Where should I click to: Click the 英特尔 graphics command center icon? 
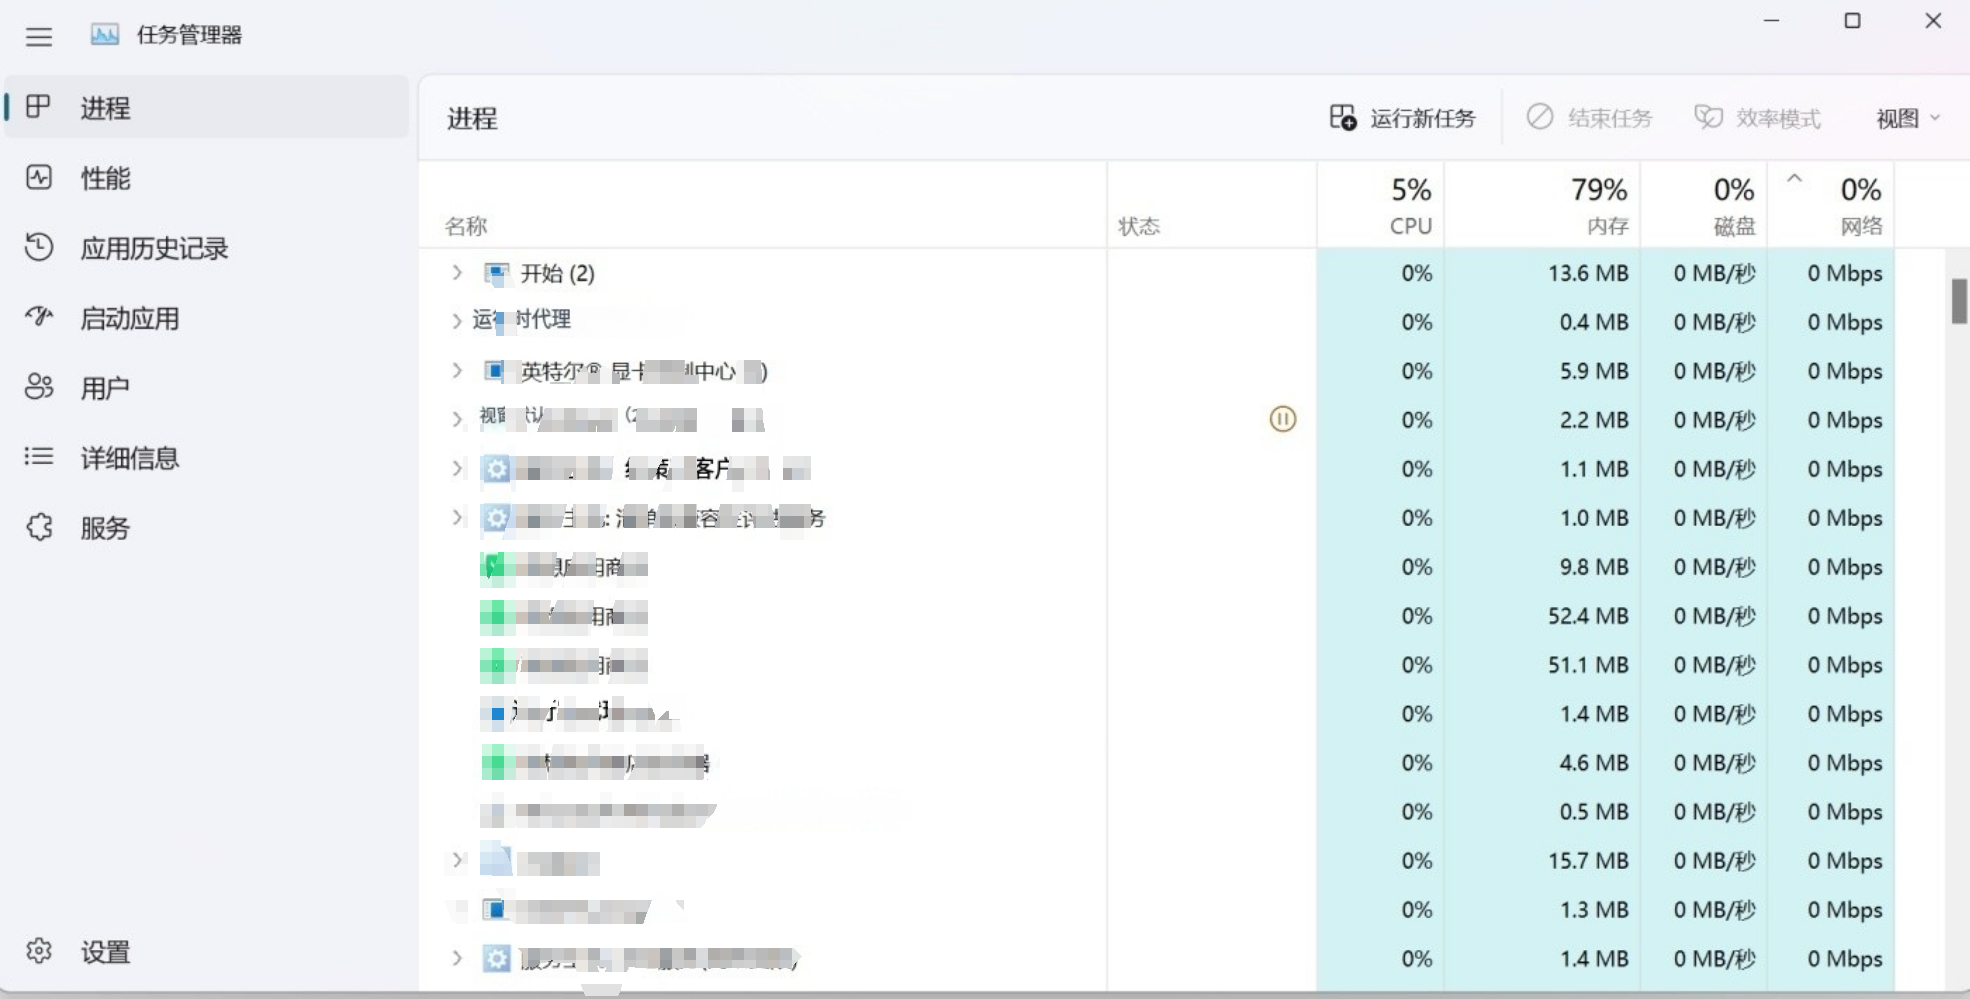[x=494, y=371]
